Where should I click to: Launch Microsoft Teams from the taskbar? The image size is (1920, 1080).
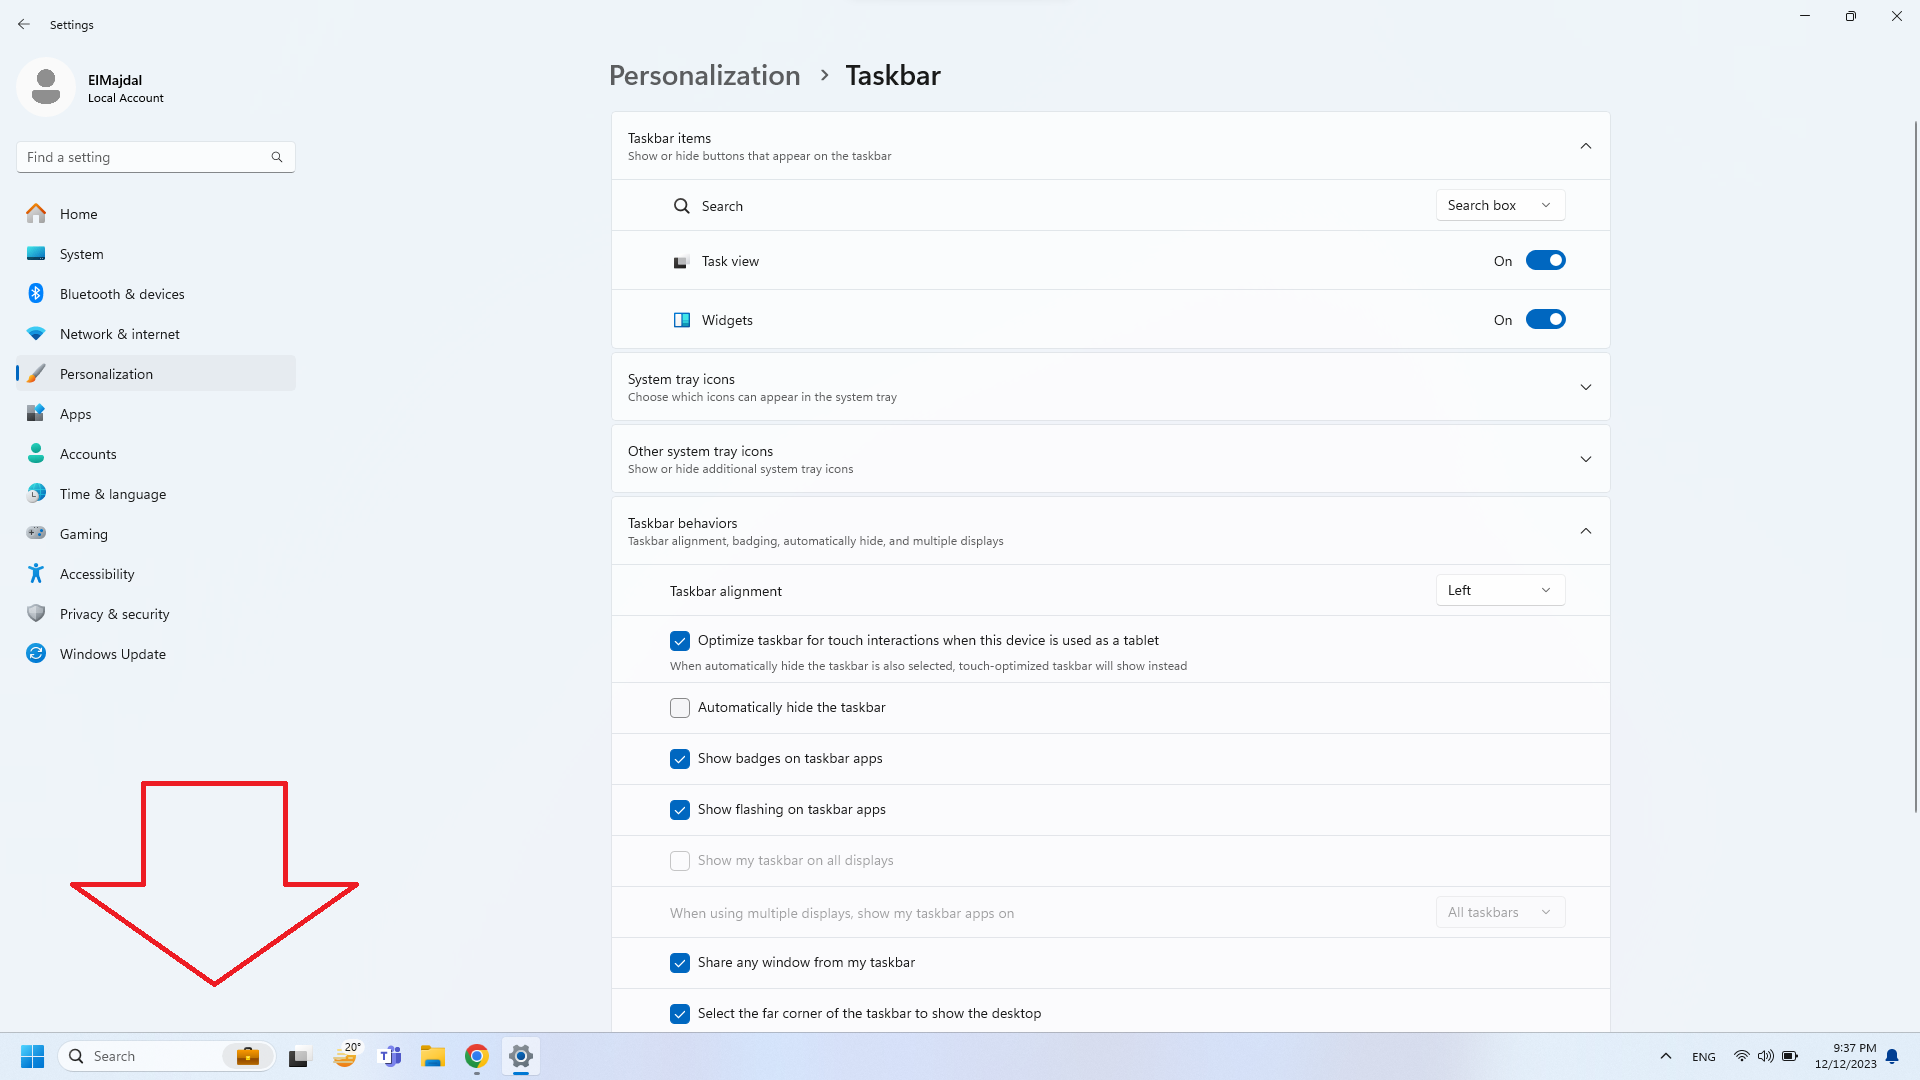coord(389,1056)
